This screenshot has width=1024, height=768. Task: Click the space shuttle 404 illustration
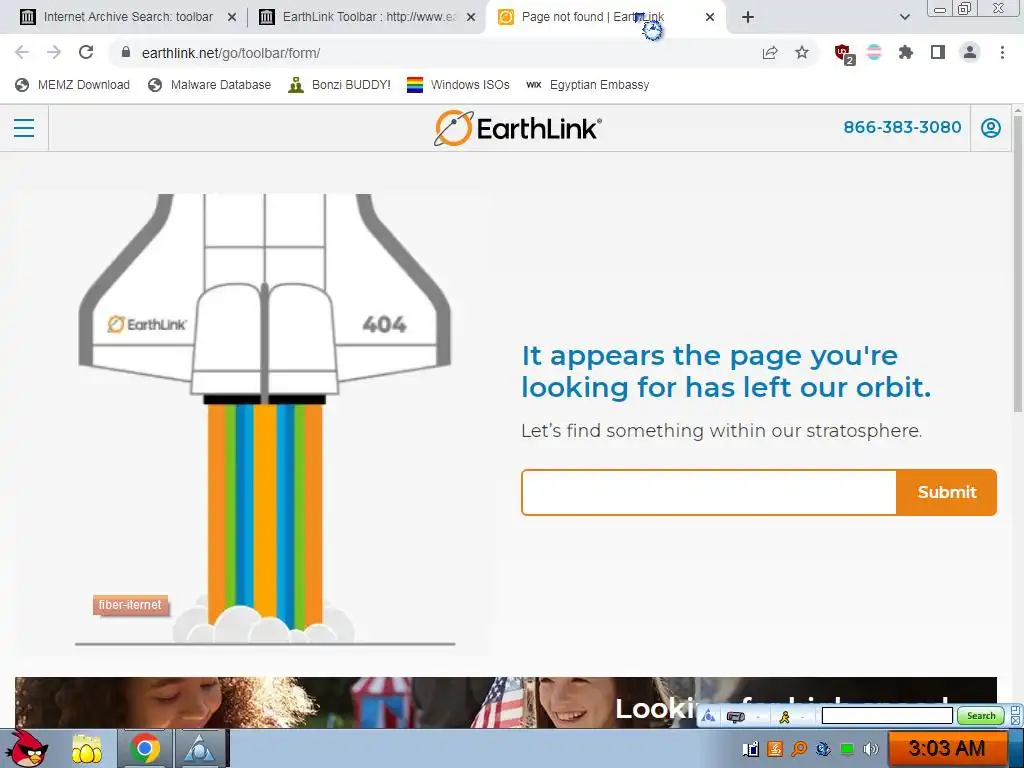tap(264, 419)
